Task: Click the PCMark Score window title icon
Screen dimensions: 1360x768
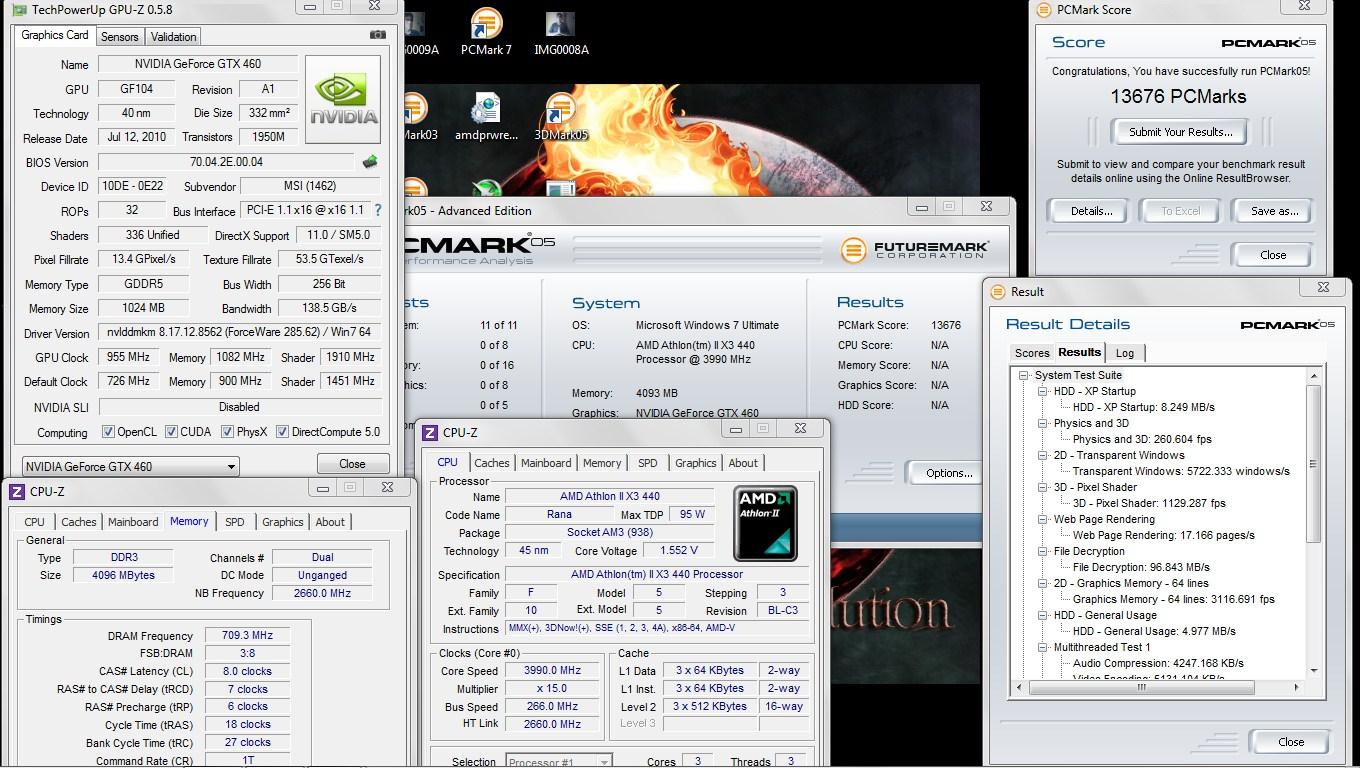Action: click(1043, 10)
